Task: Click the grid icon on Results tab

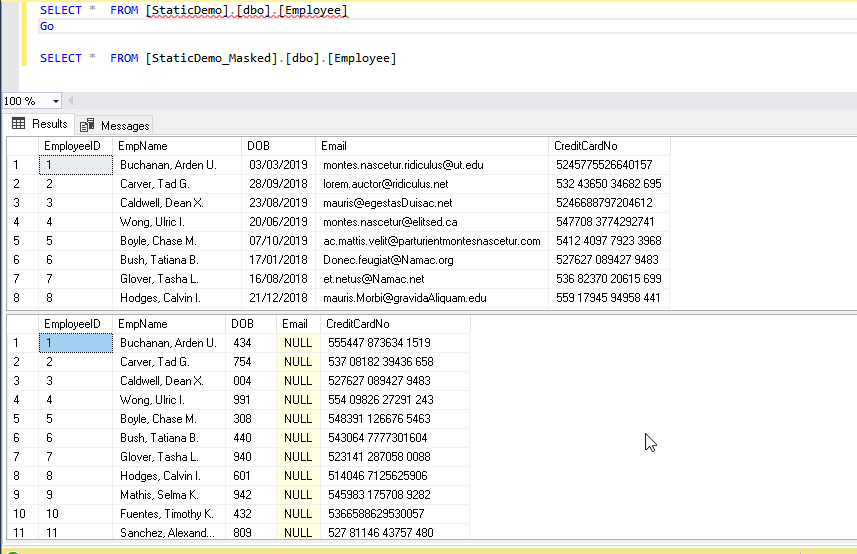Action: [x=18, y=124]
